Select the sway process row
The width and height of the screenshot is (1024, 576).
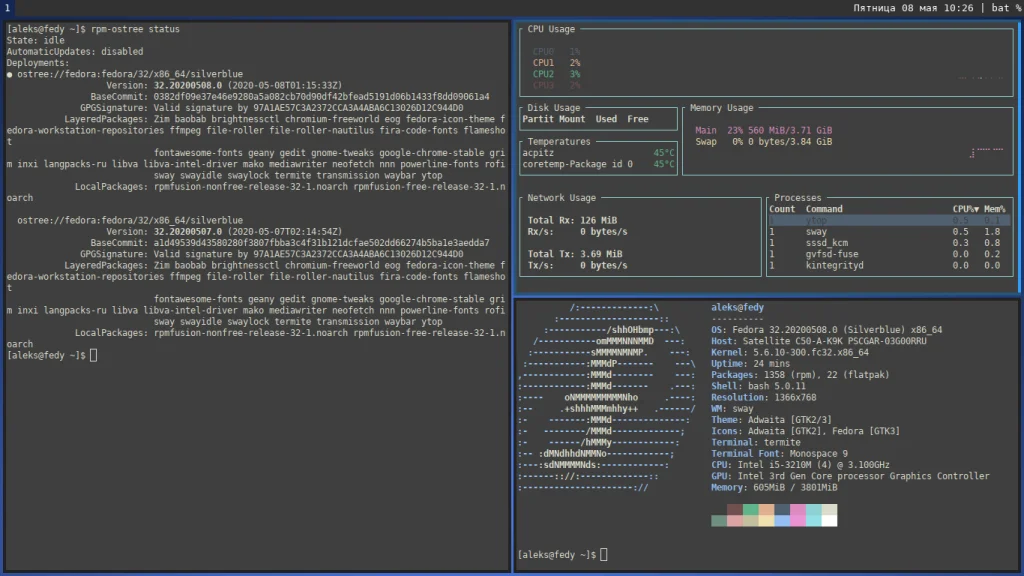point(889,232)
